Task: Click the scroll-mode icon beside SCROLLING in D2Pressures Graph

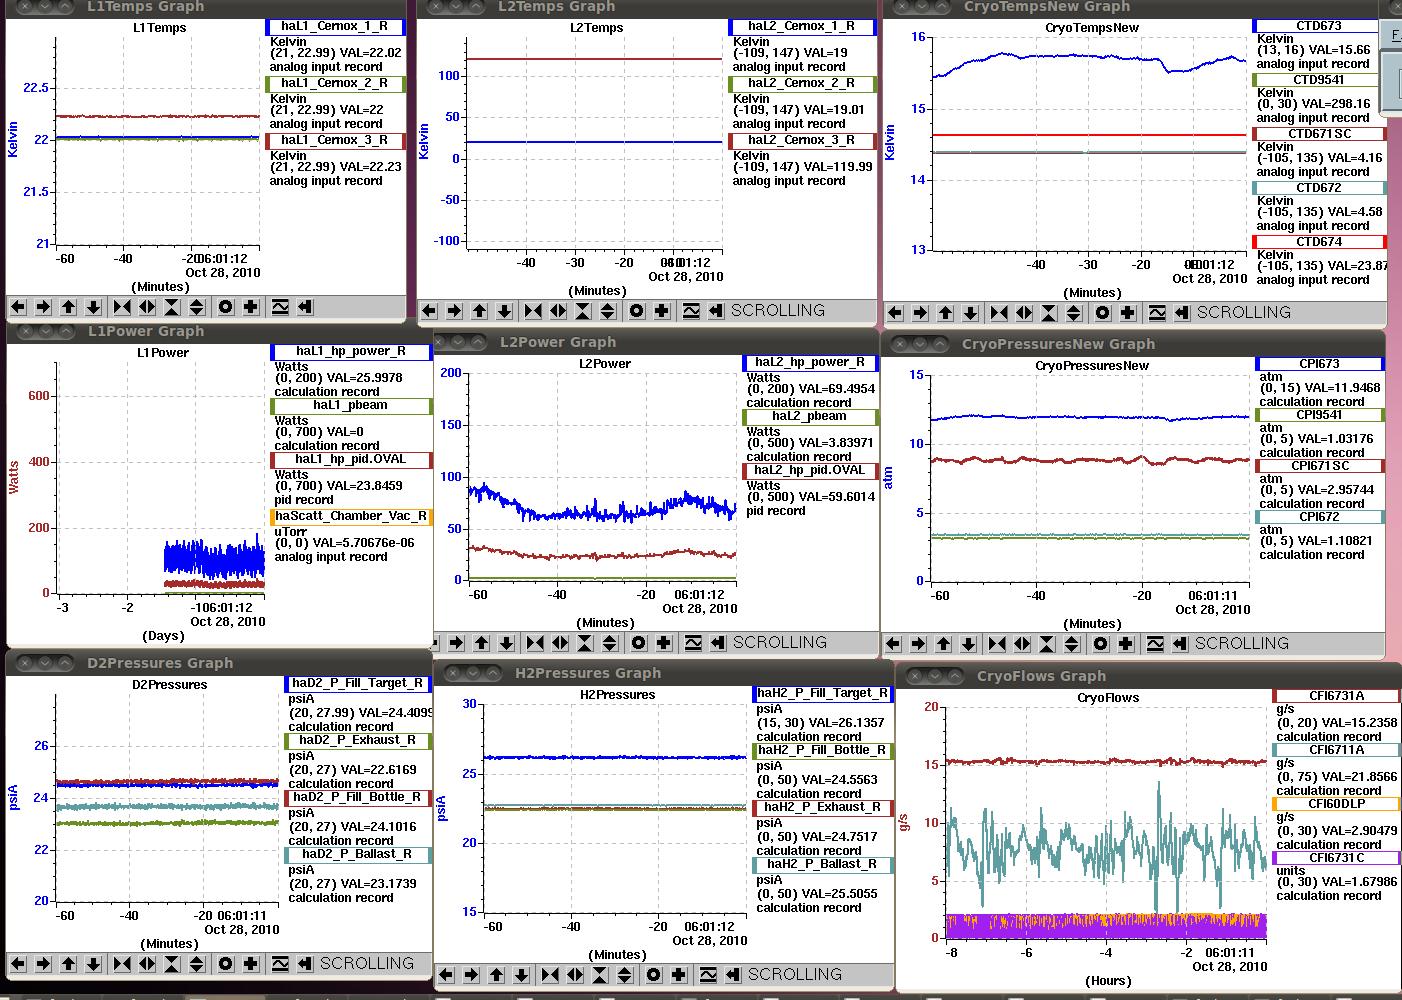Action: tap(305, 964)
